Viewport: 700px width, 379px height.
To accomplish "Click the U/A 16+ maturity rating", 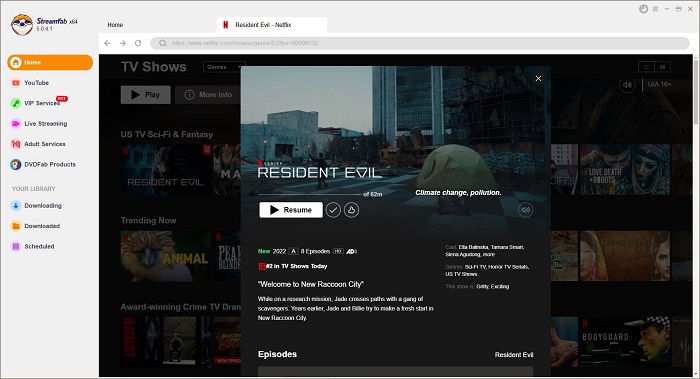I will (x=659, y=84).
